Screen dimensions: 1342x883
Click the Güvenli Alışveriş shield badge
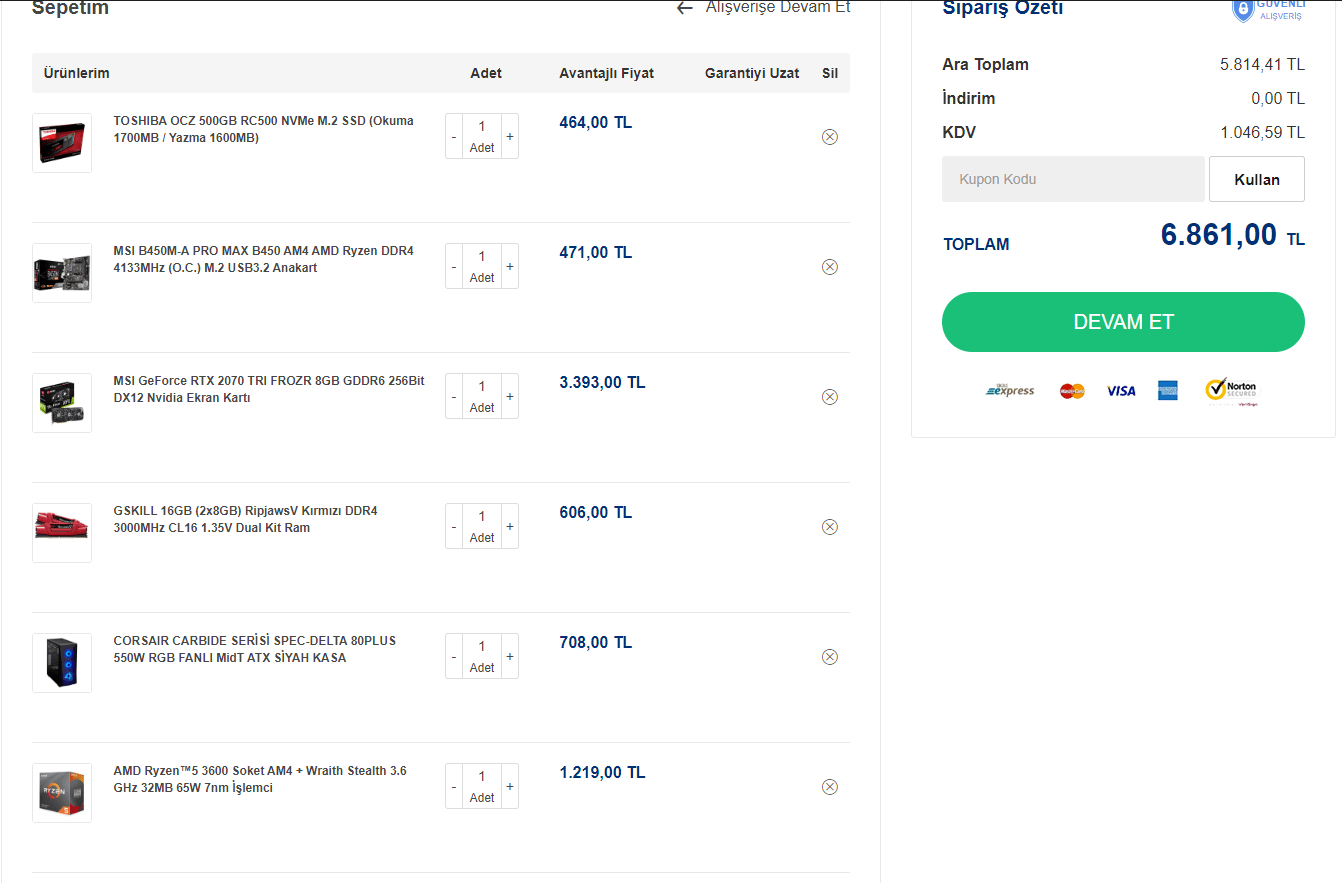point(1243,10)
